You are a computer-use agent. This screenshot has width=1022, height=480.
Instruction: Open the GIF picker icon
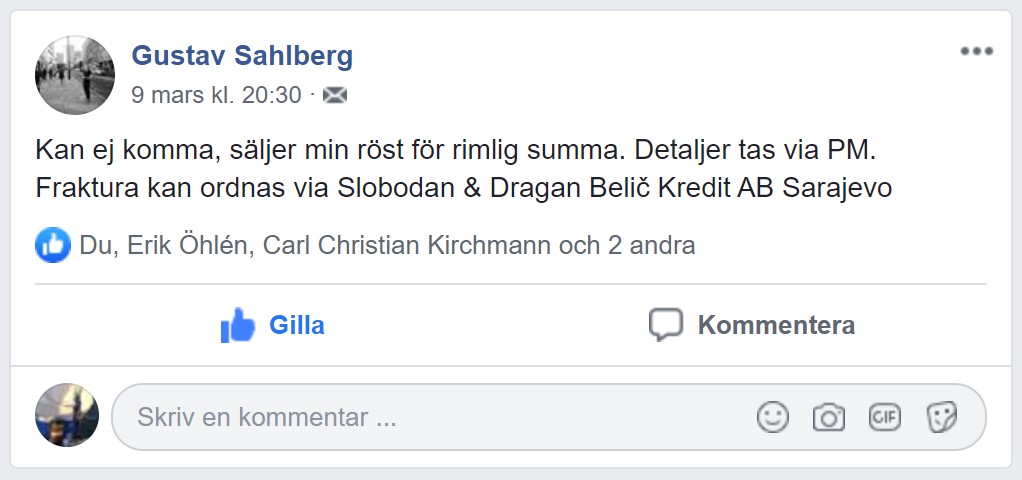tap(885, 417)
